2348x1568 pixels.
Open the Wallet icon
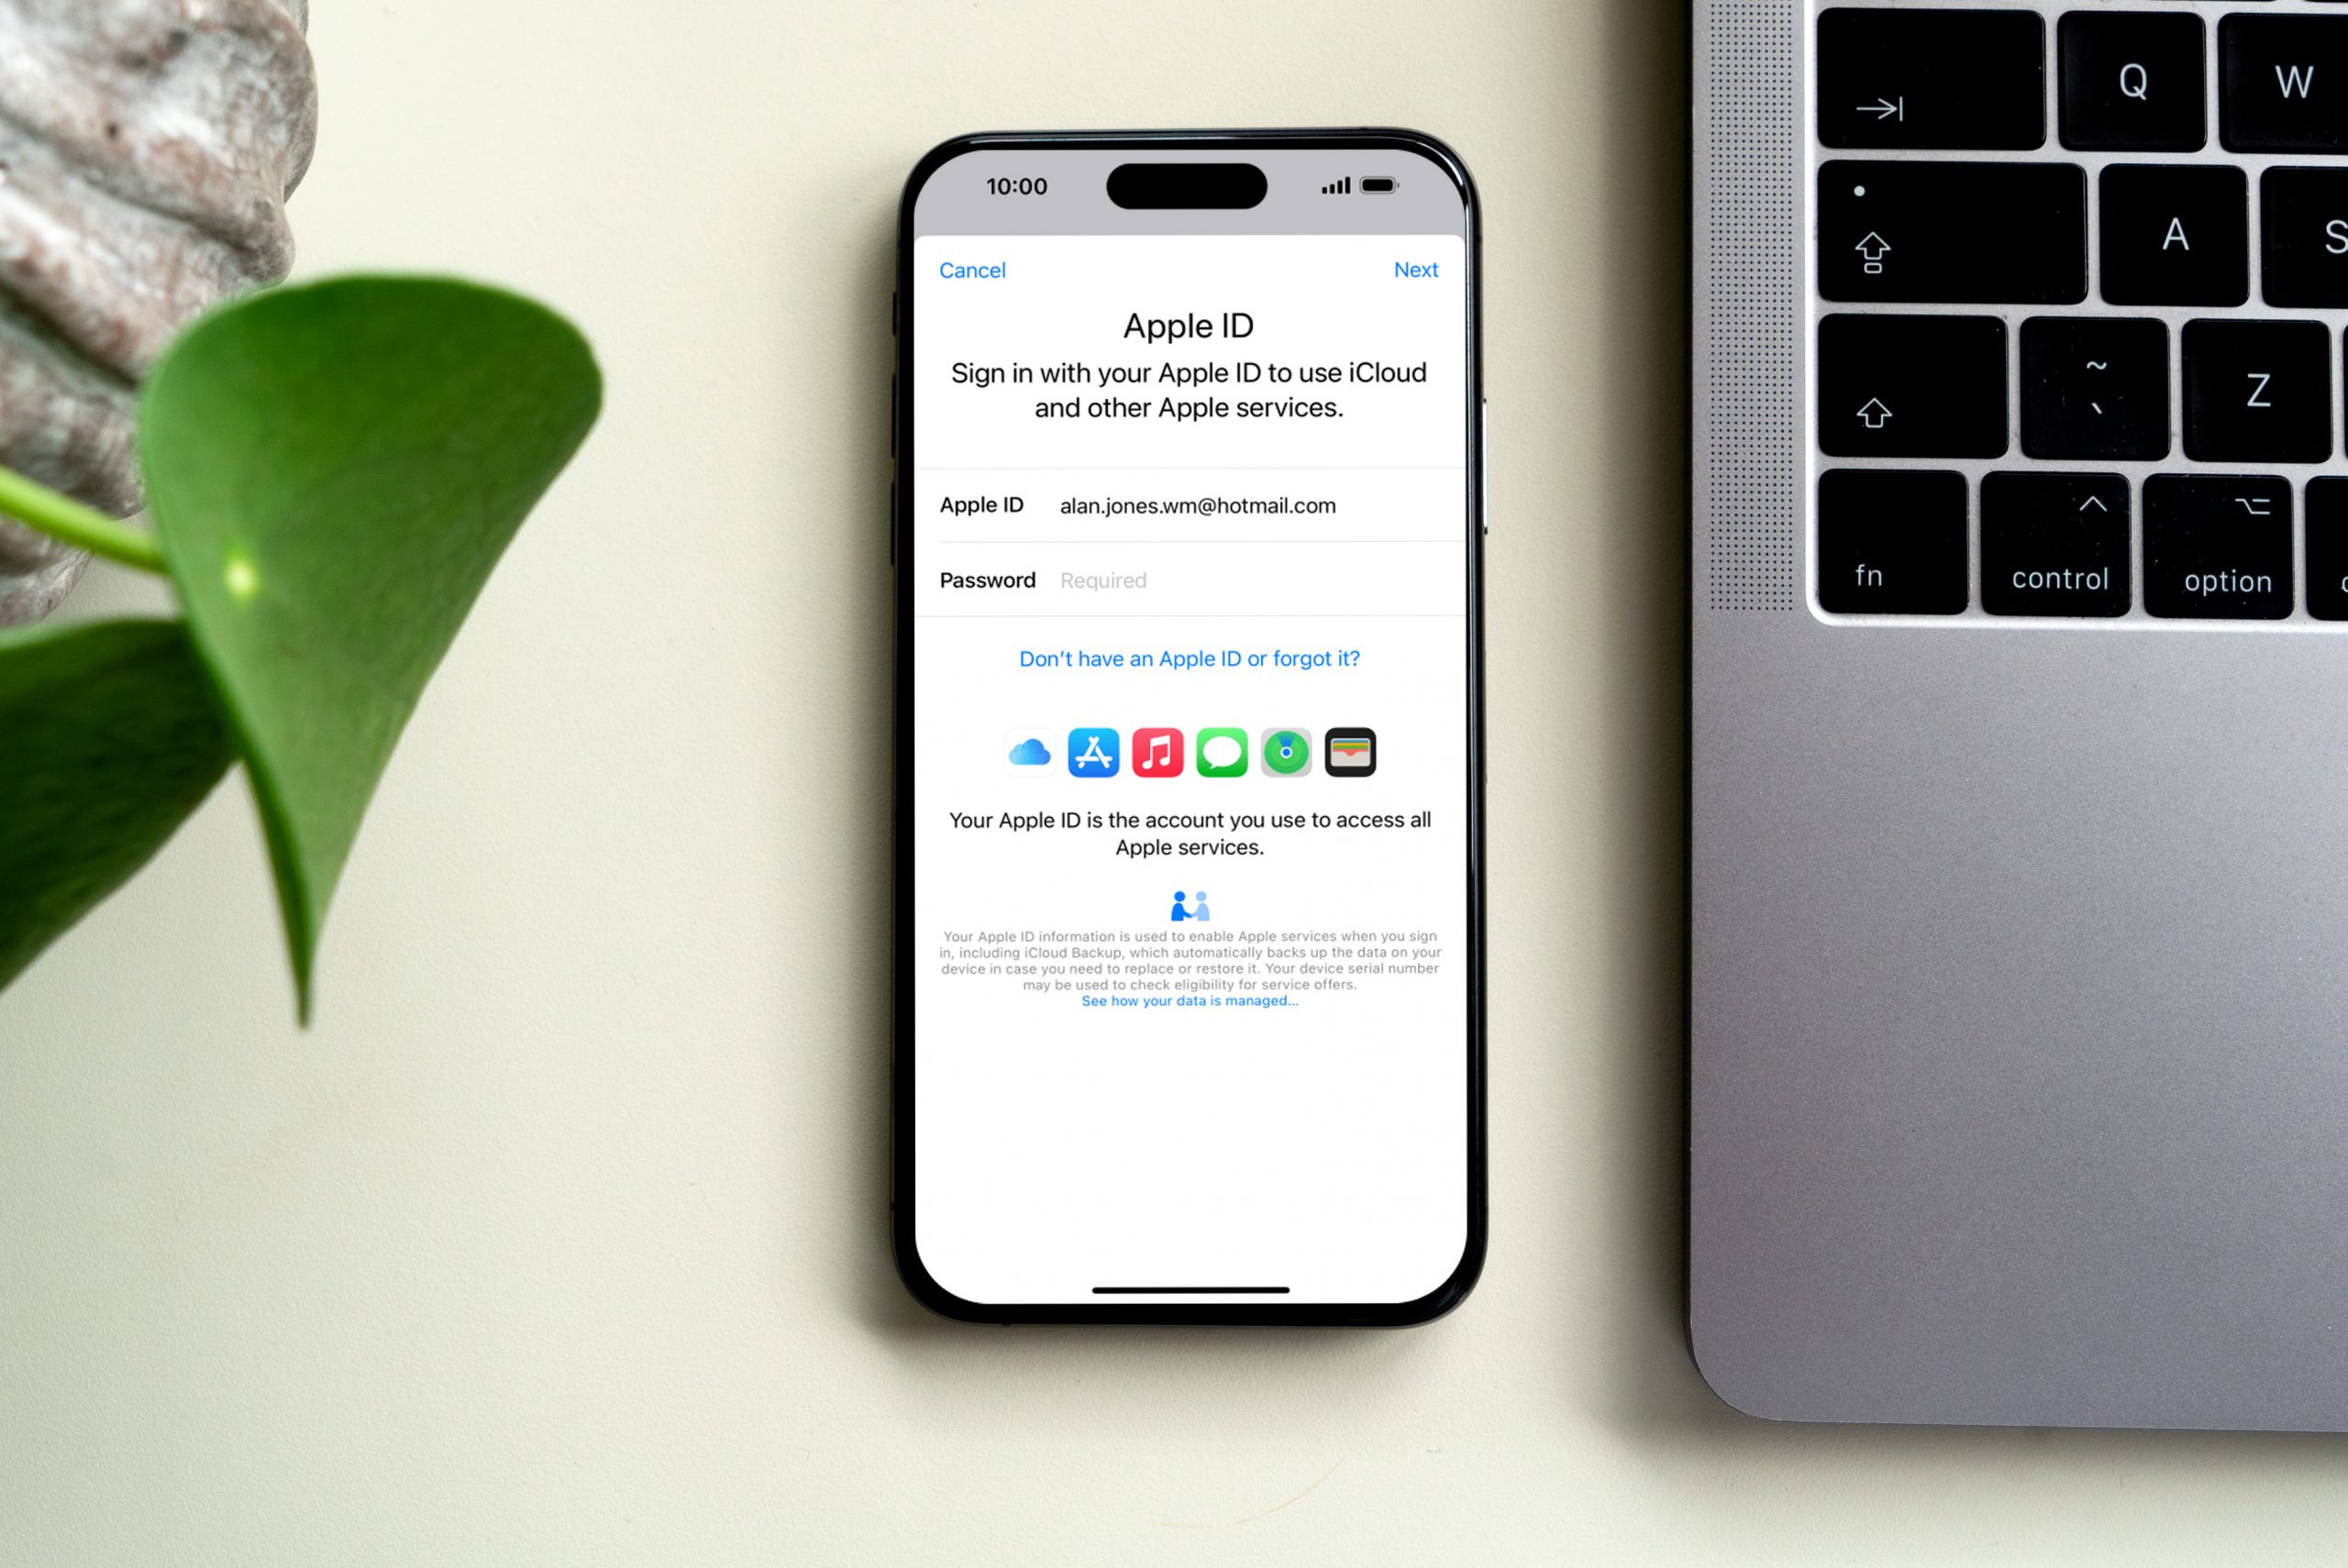pos(1347,753)
